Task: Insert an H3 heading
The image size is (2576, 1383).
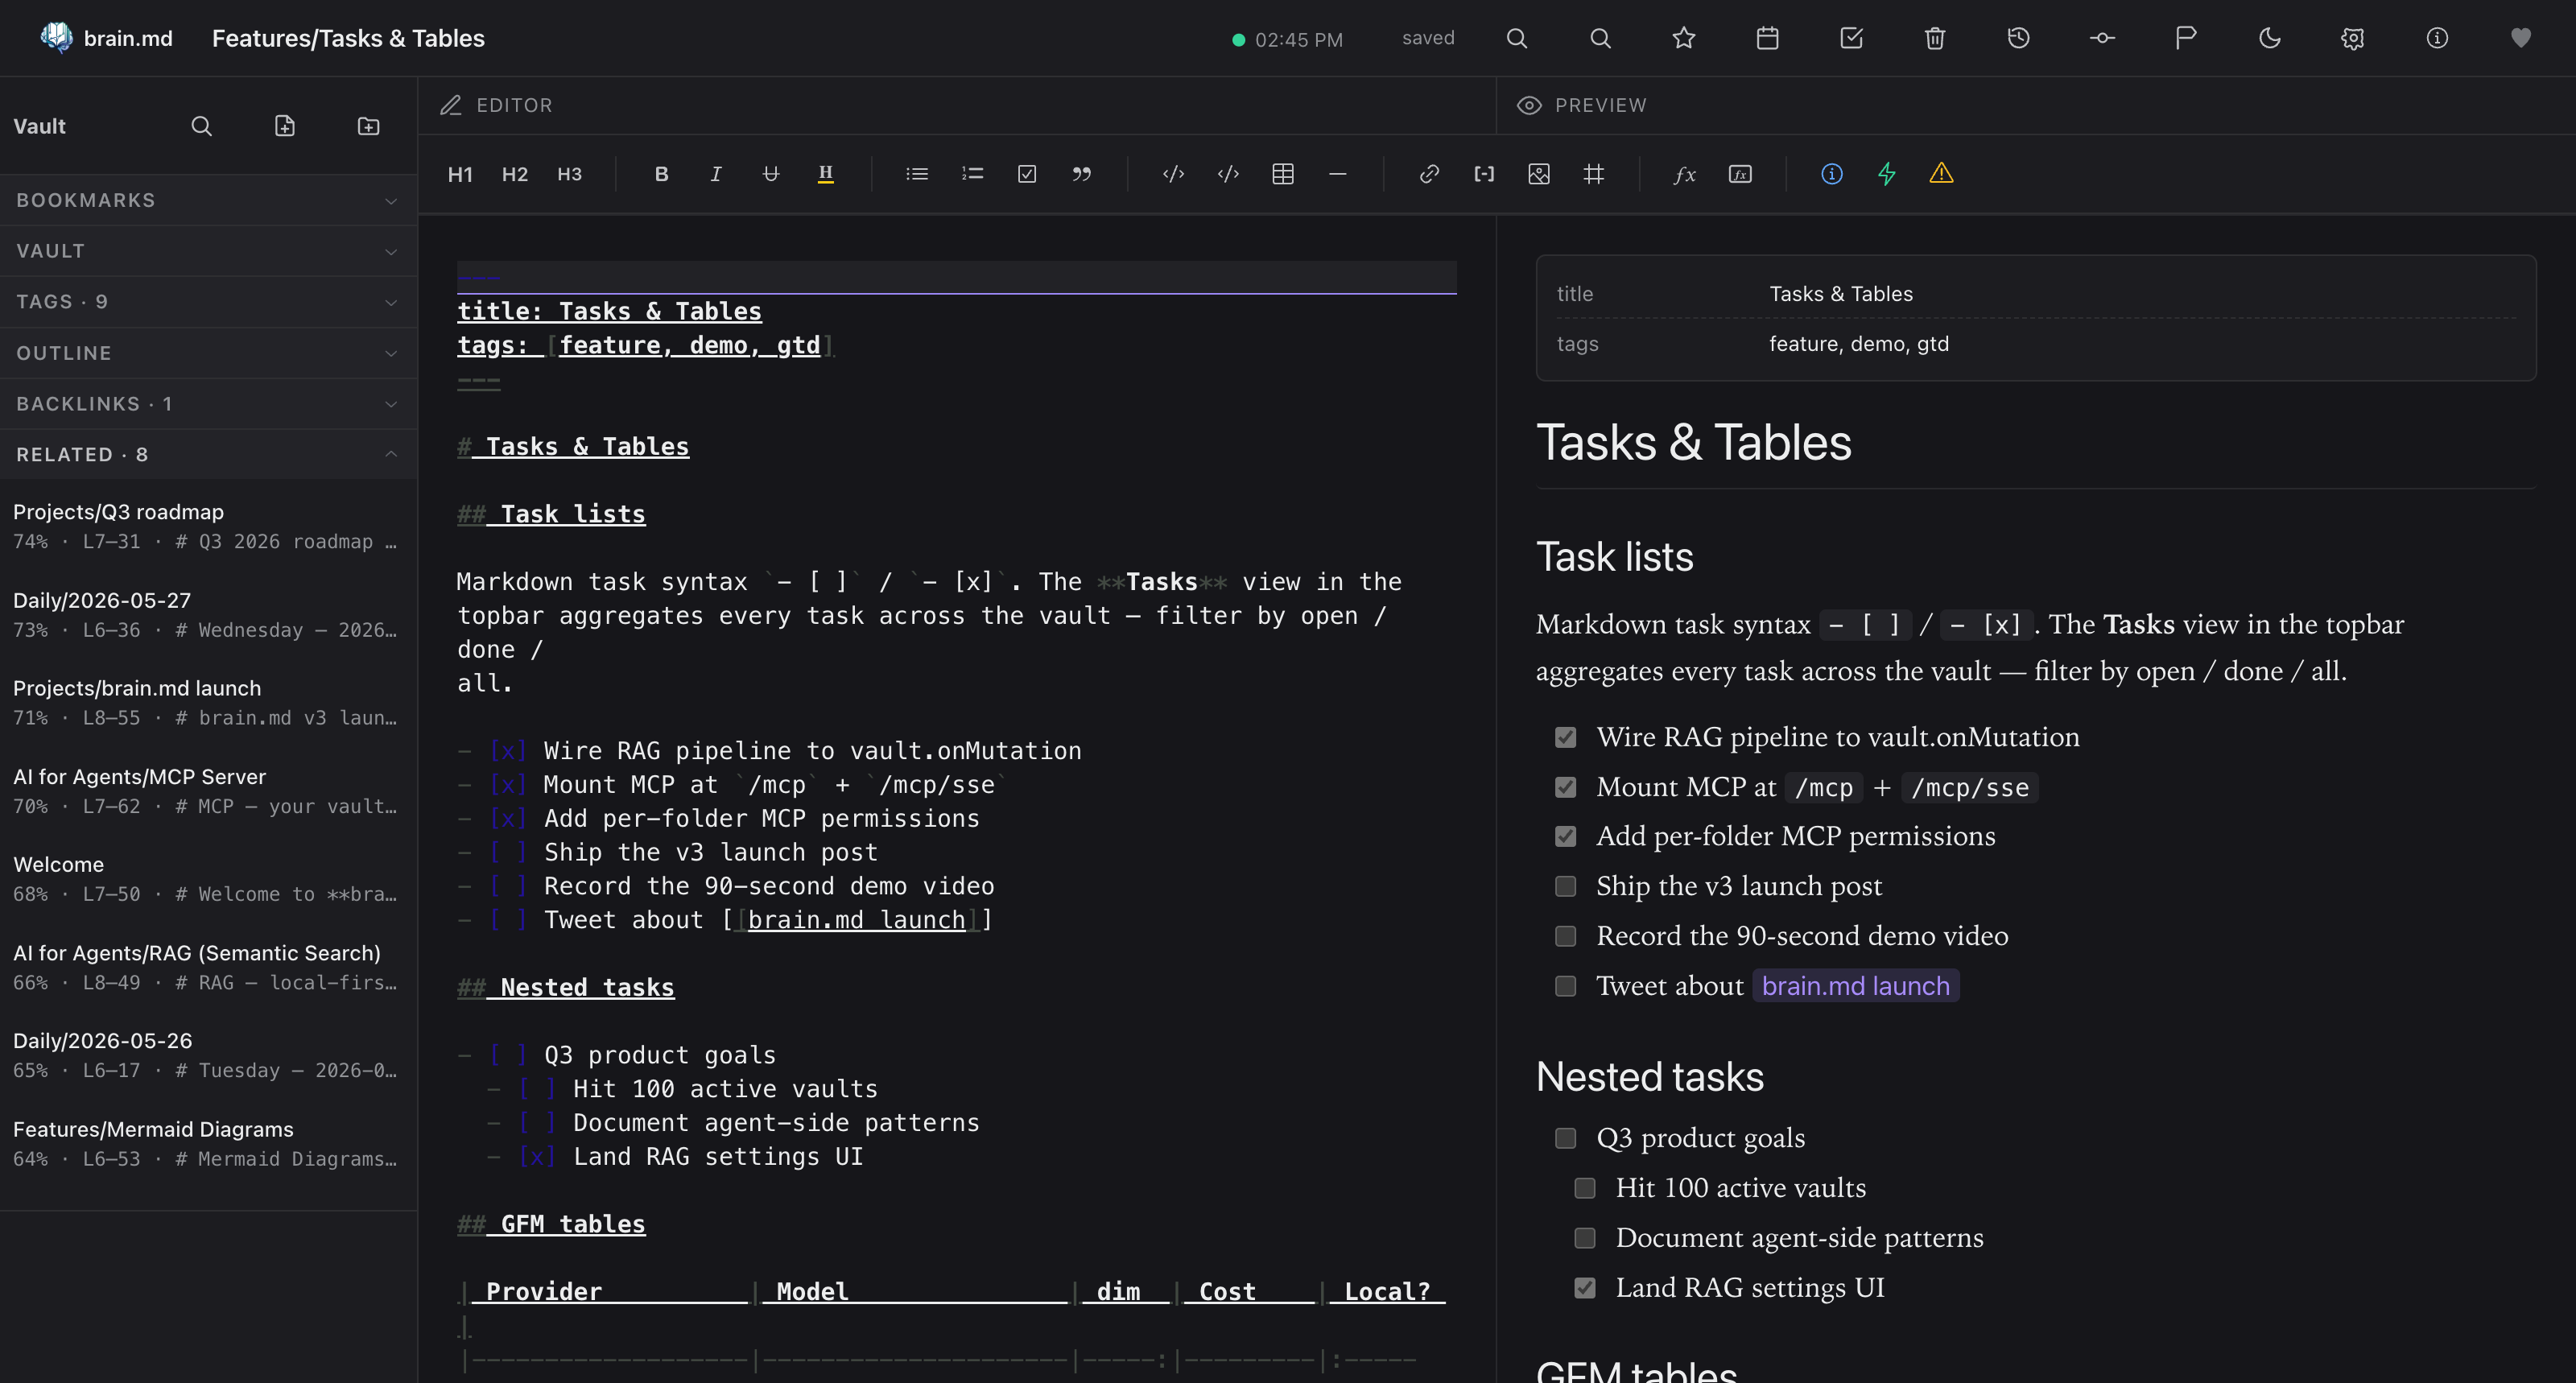Action: tap(569, 174)
